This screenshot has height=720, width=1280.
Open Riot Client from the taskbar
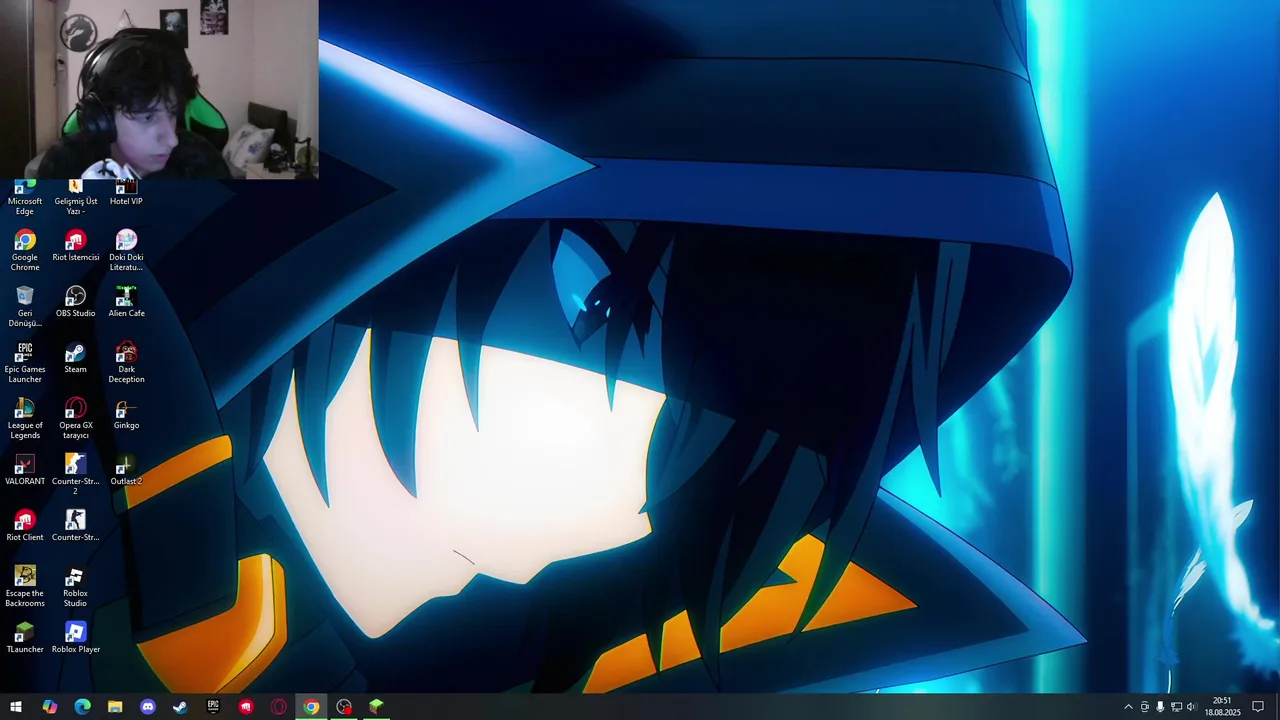pos(246,707)
